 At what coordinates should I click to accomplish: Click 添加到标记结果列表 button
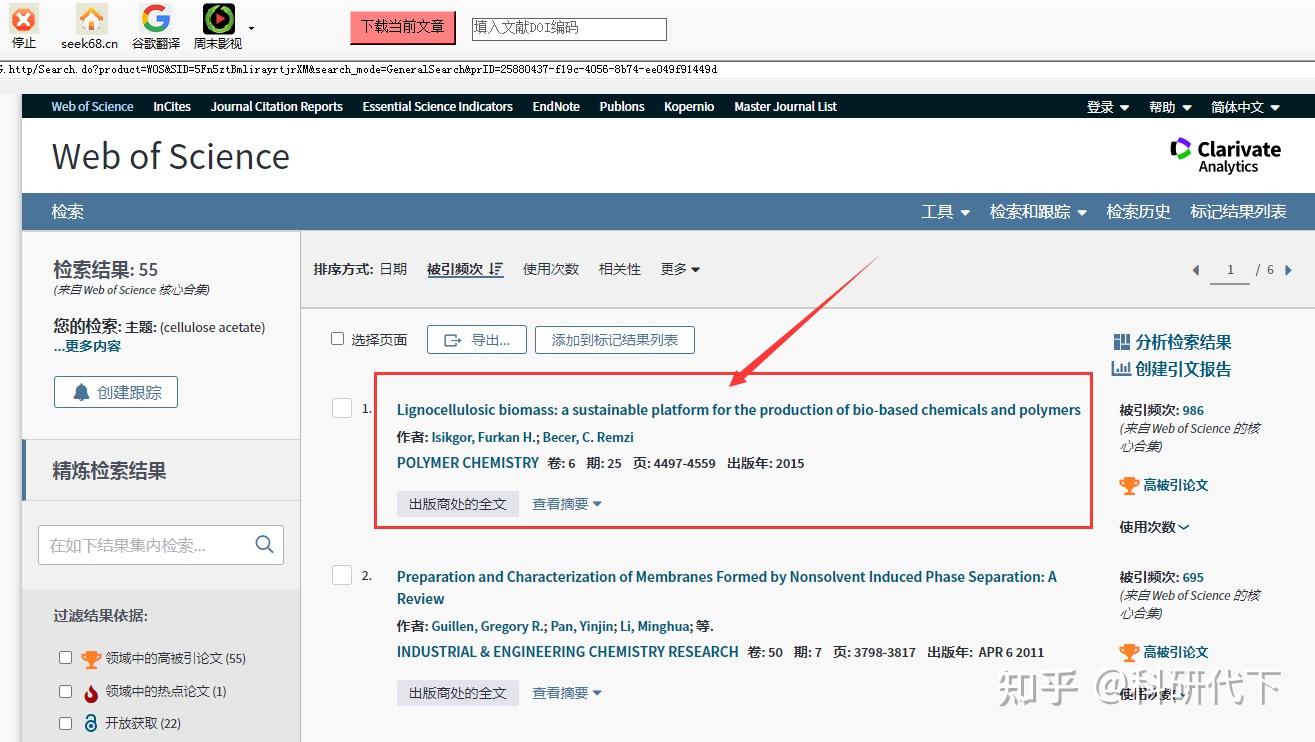(x=615, y=340)
